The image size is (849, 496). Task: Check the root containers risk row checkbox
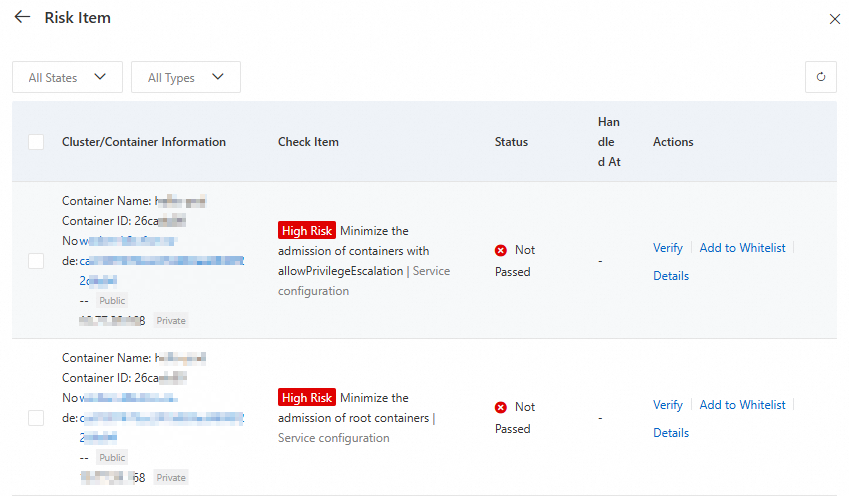36,418
